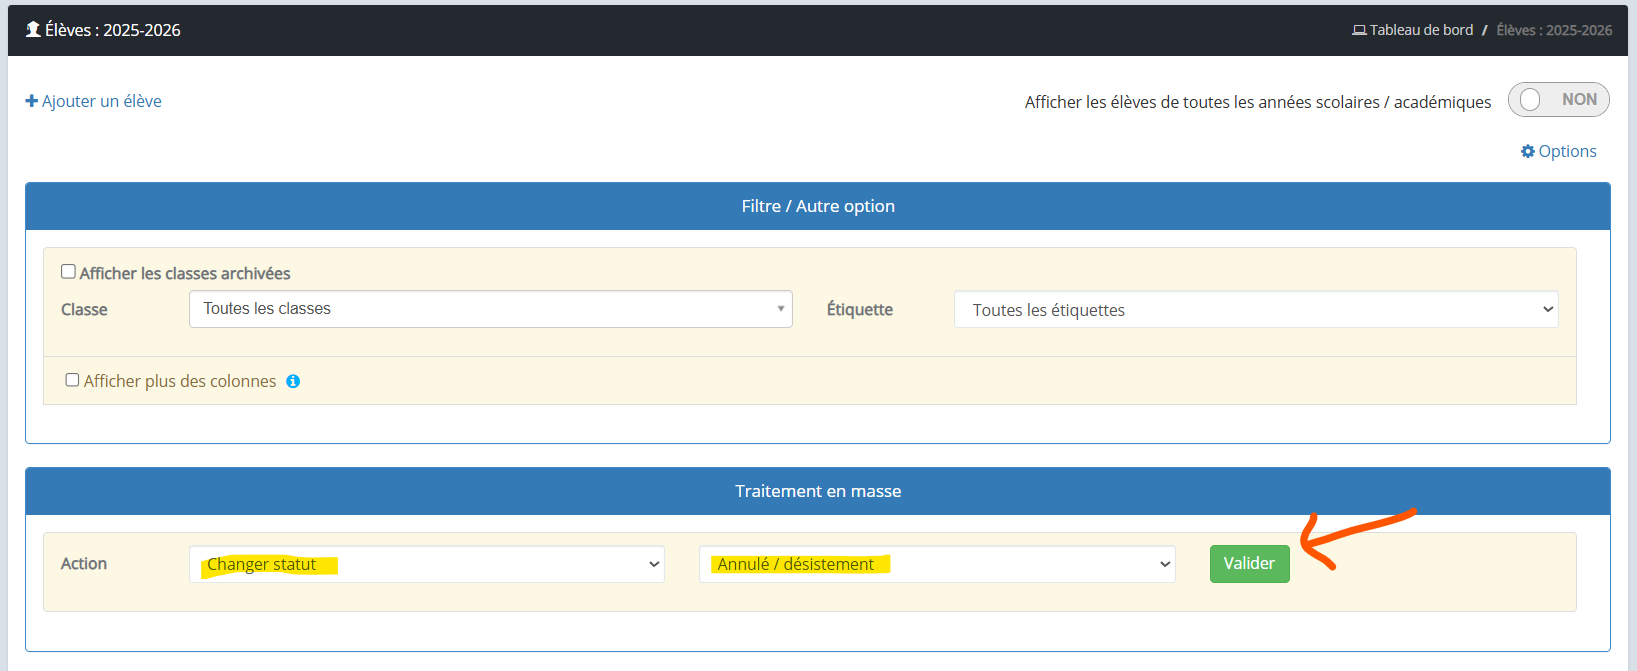The width and height of the screenshot is (1637, 671).
Task: Check the Afficher plus des colonnes box
Action: click(x=72, y=380)
